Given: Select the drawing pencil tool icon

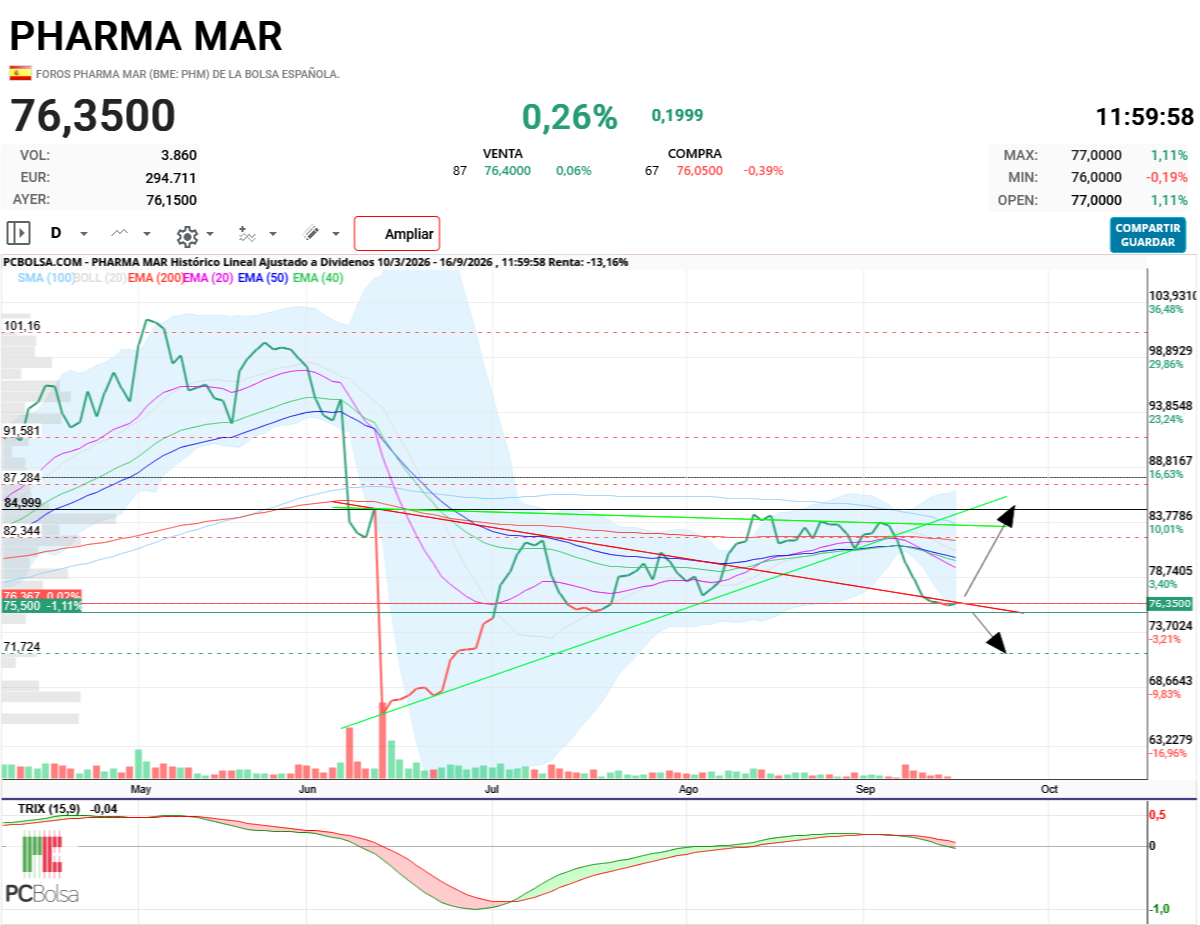Looking at the screenshot, I should click(311, 233).
